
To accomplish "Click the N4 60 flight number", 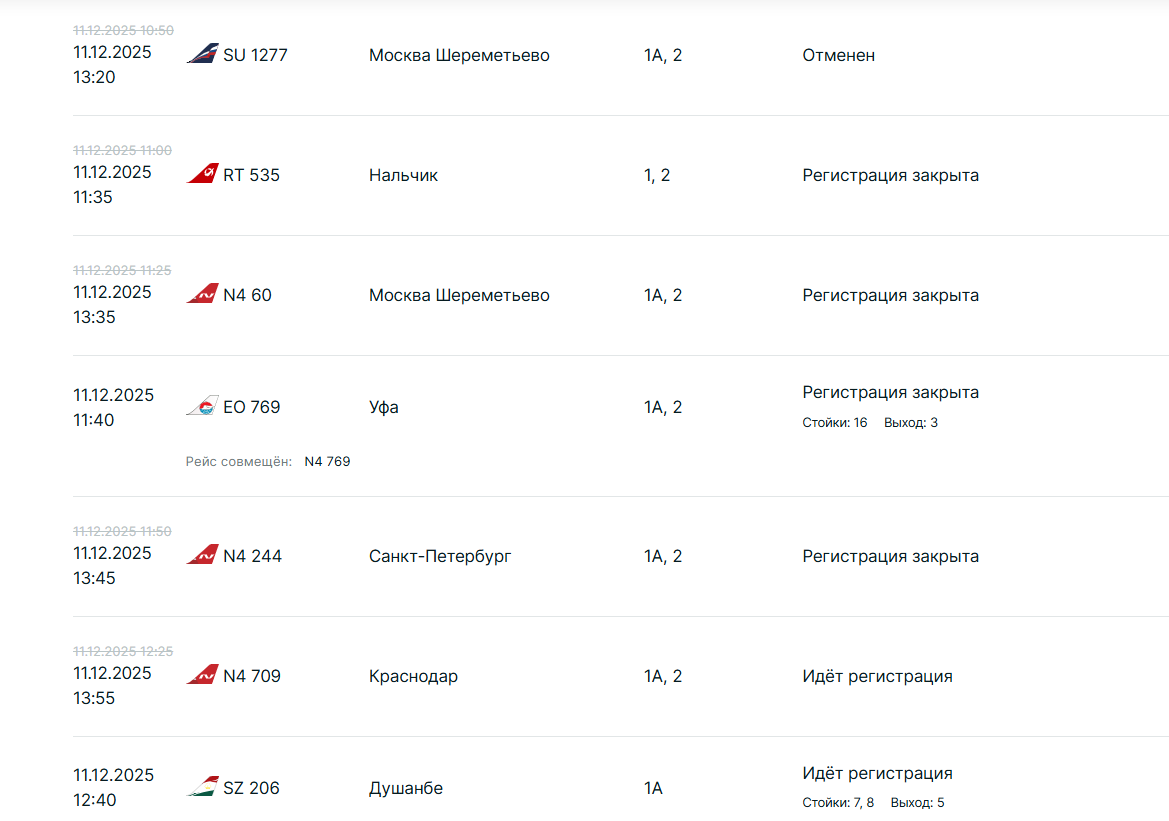I will pos(247,295).
